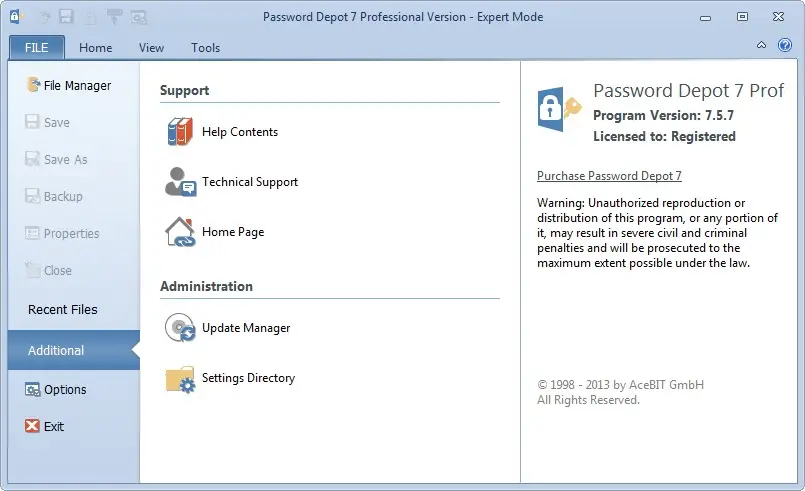The width and height of the screenshot is (805, 491).
Task: Open the Home Page house icon
Action: pyautogui.click(x=180, y=232)
